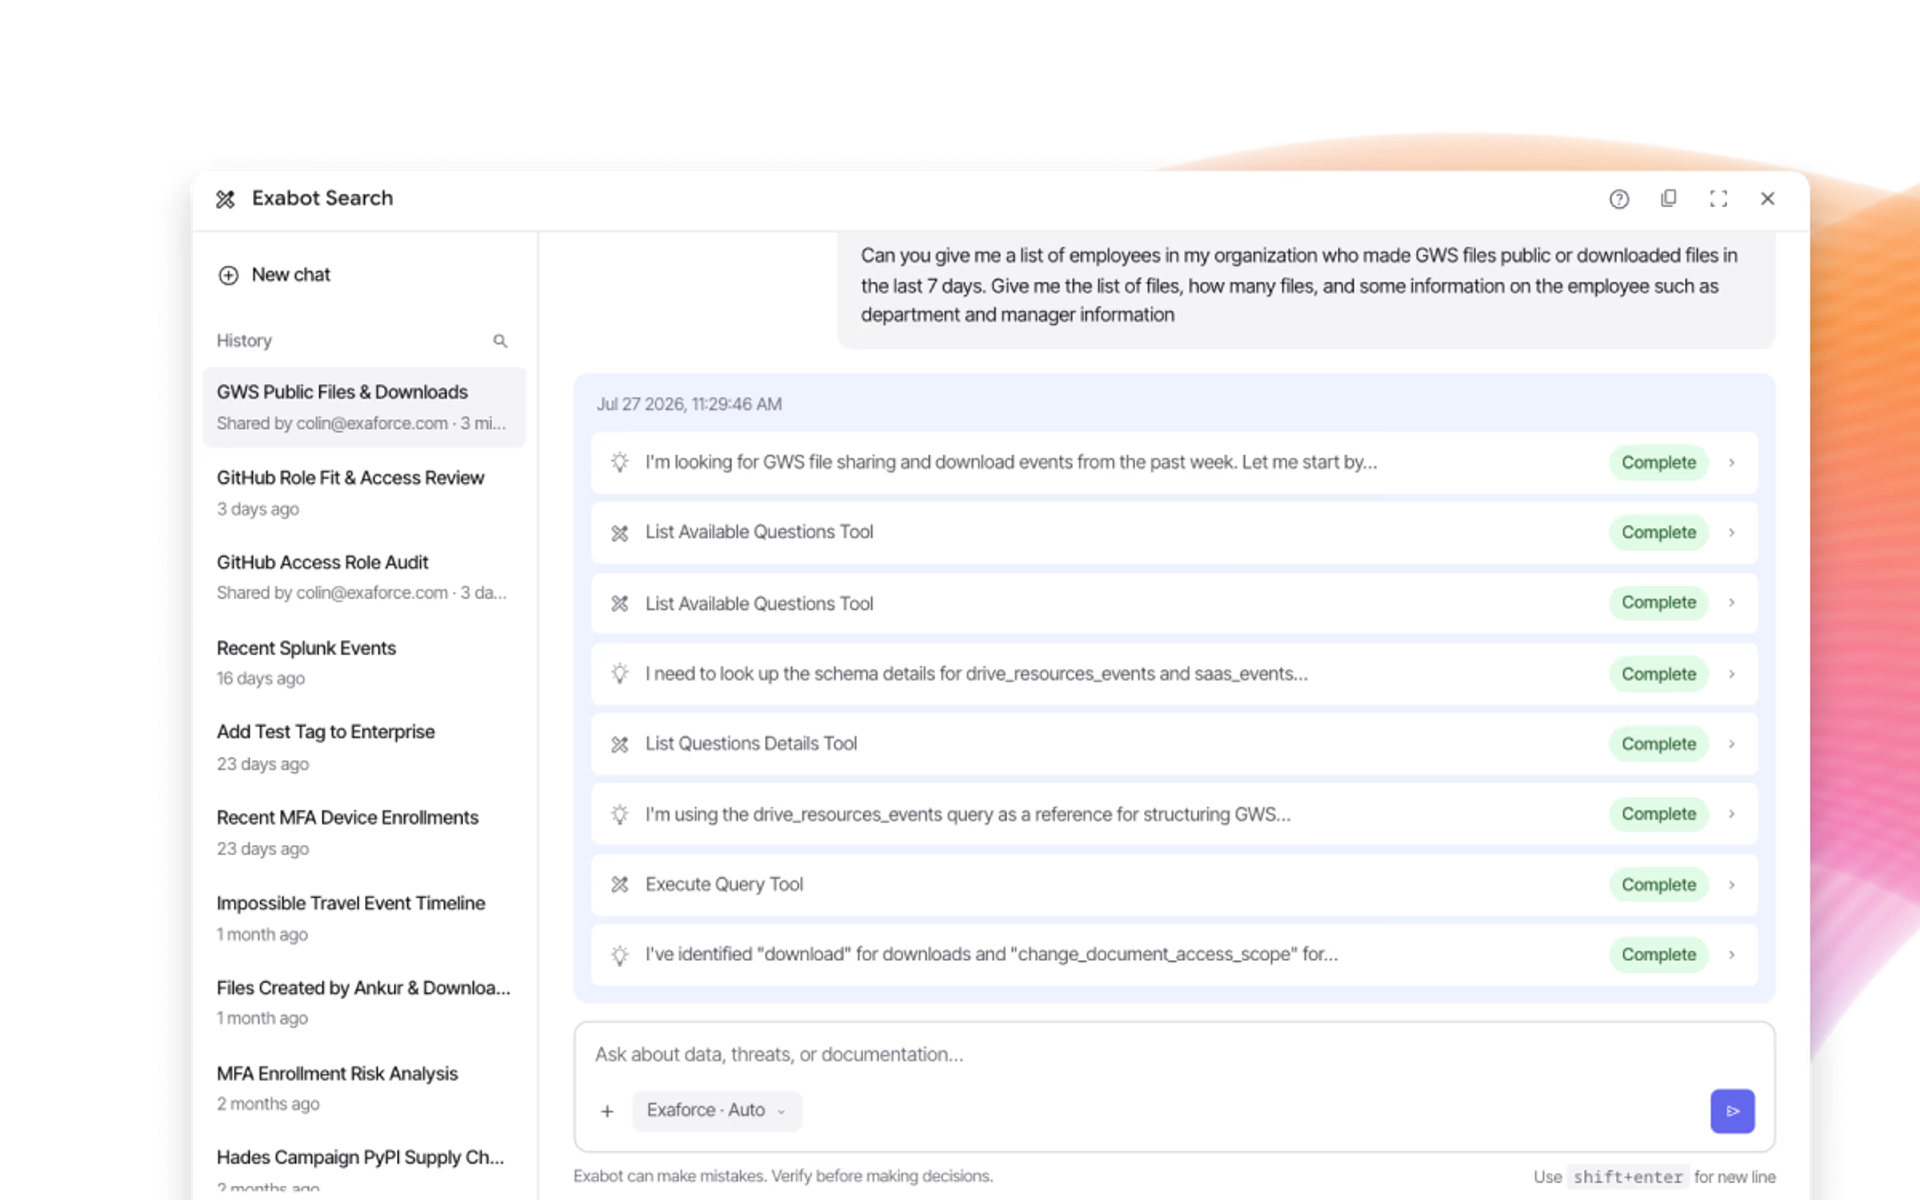Click the 'History' section label

pyautogui.click(x=244, y=341)
